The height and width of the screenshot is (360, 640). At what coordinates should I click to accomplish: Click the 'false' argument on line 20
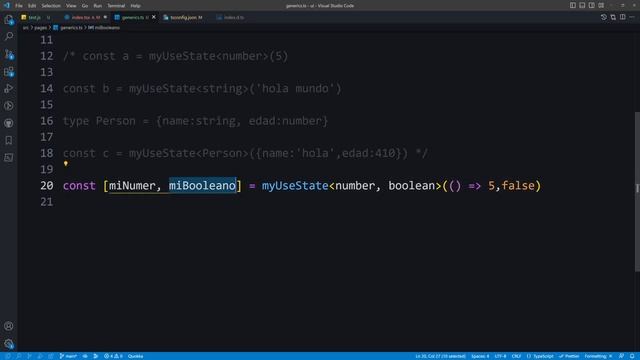518,186
